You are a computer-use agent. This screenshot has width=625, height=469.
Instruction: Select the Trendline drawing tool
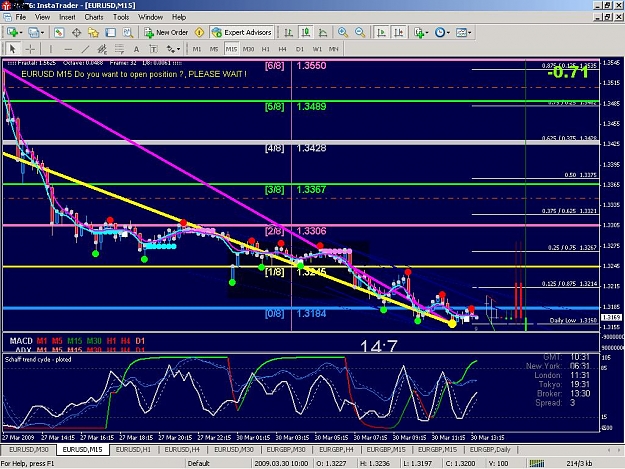point(85,49)
